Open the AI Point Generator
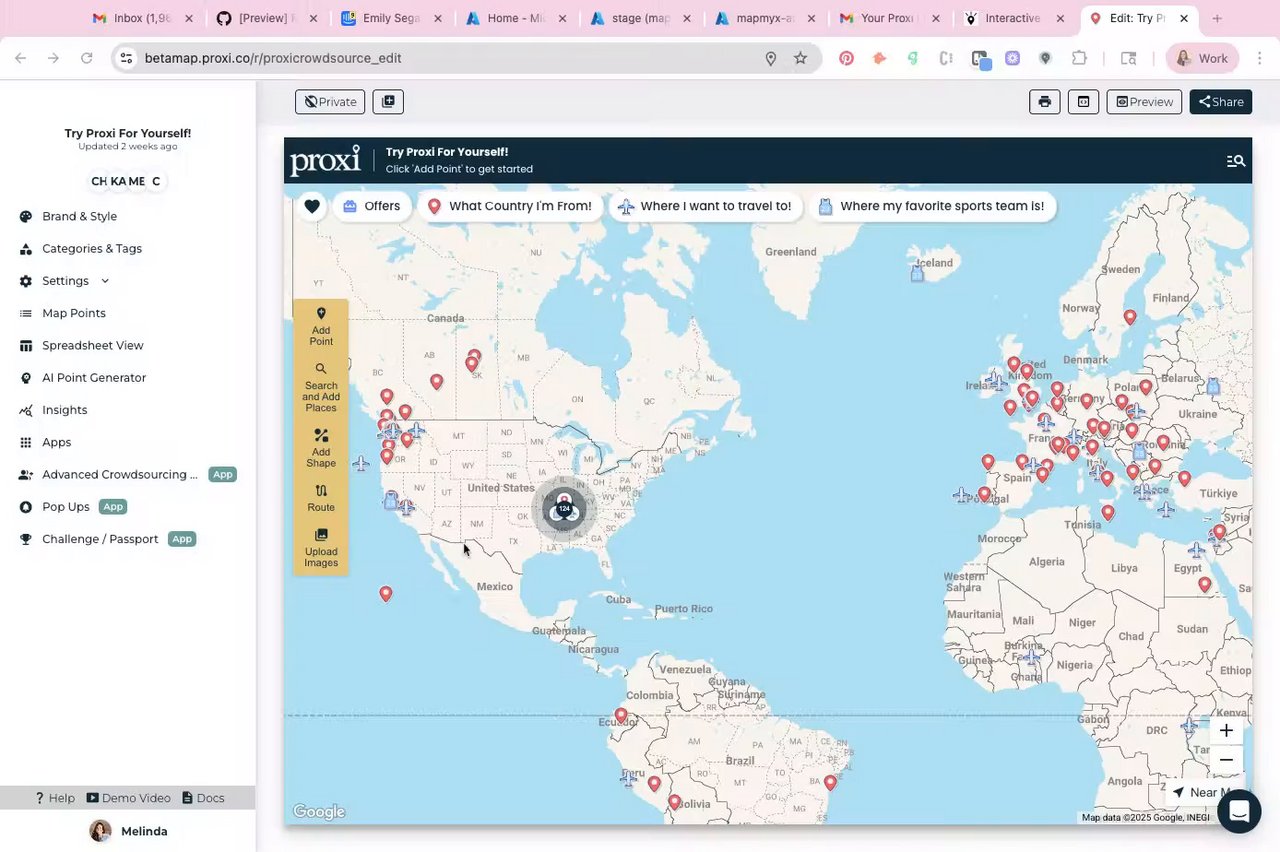This screenshot has width=1280, height=852. tap(94, 377)
